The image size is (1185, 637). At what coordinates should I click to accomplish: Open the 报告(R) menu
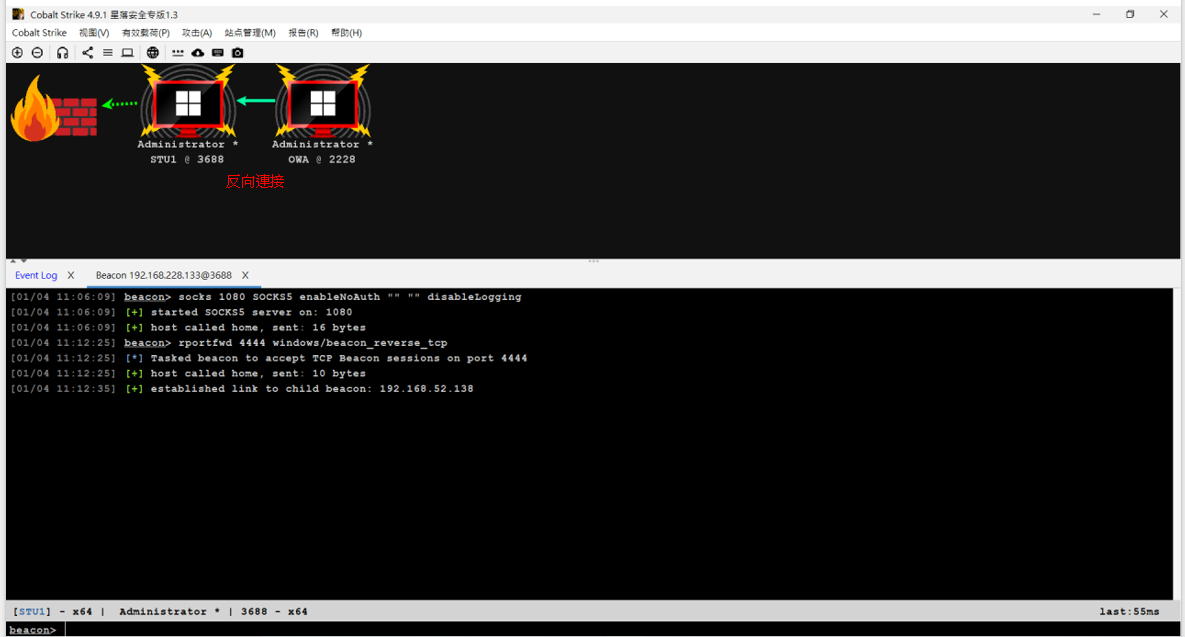(303, 32)
